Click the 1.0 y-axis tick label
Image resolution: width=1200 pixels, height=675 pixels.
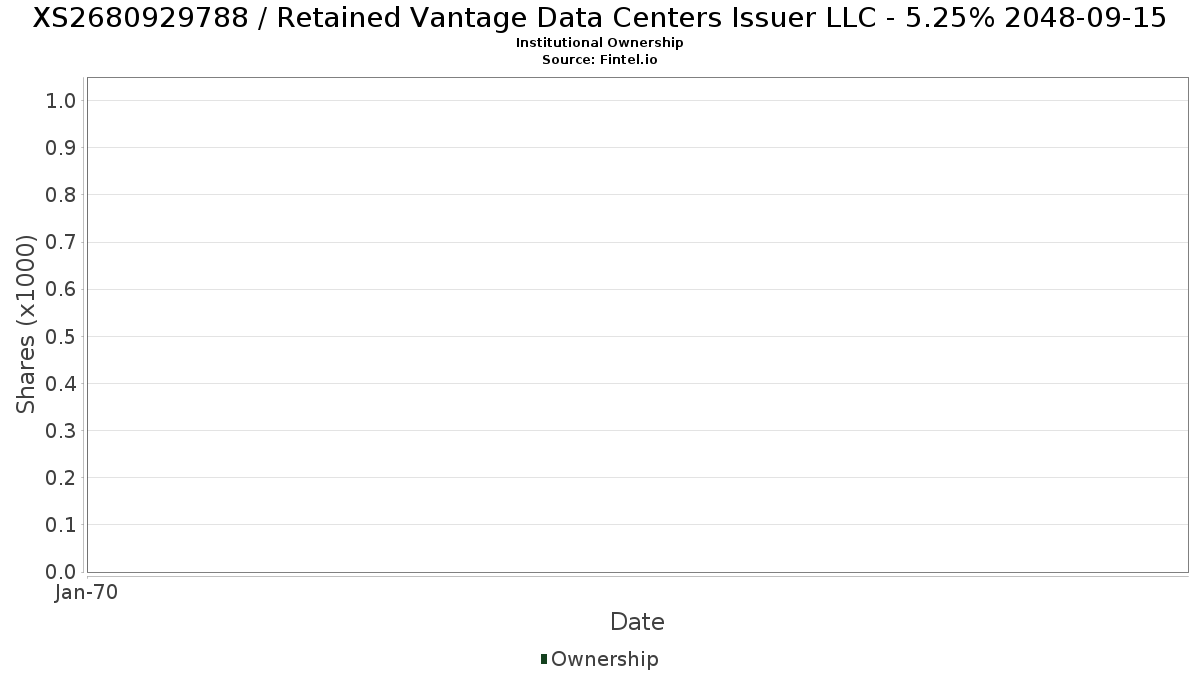pyautogui.click(x=61, y=100)
